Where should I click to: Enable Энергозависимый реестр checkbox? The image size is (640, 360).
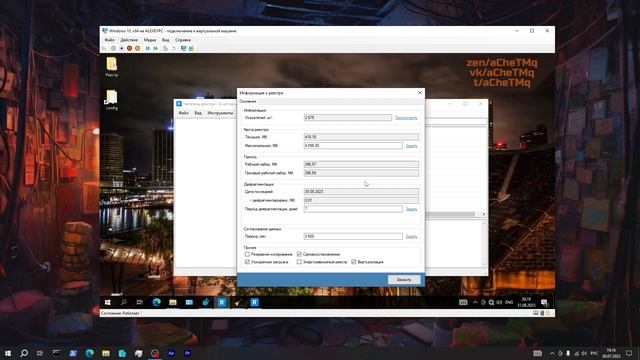[299, 262]
